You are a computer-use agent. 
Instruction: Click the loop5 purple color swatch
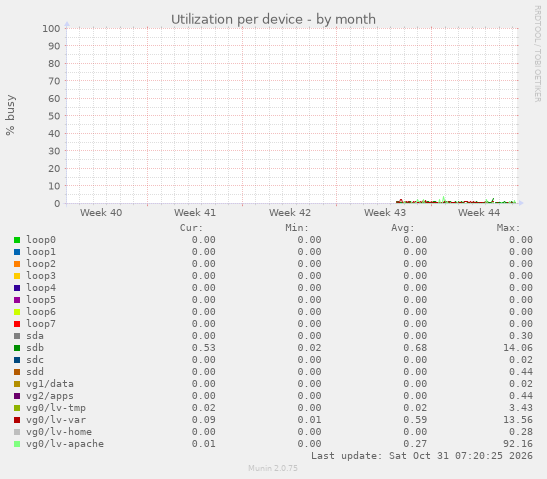[17, 300]
